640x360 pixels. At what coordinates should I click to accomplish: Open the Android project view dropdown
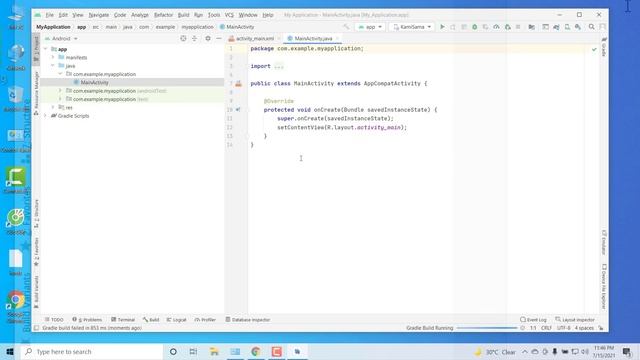pos(61,38)
